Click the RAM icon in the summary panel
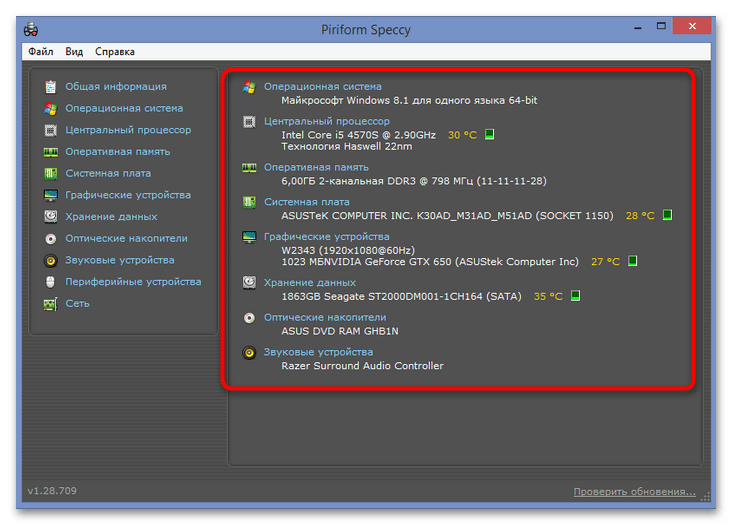 (249, 168)
